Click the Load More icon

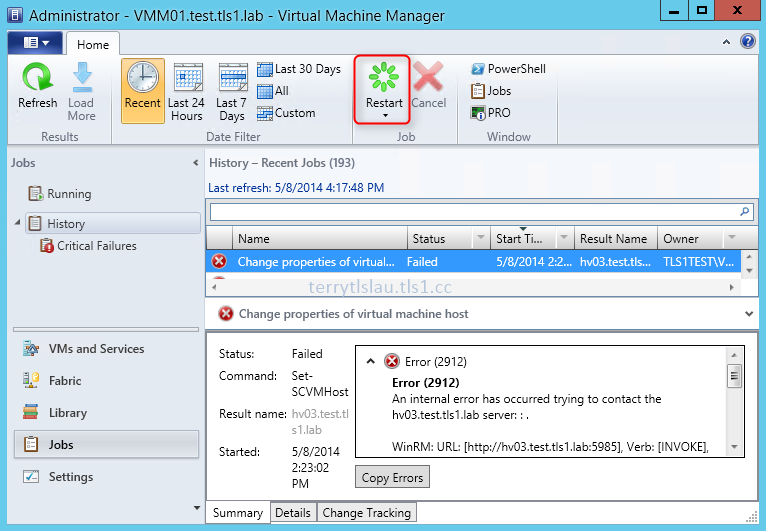click(82, 77)
